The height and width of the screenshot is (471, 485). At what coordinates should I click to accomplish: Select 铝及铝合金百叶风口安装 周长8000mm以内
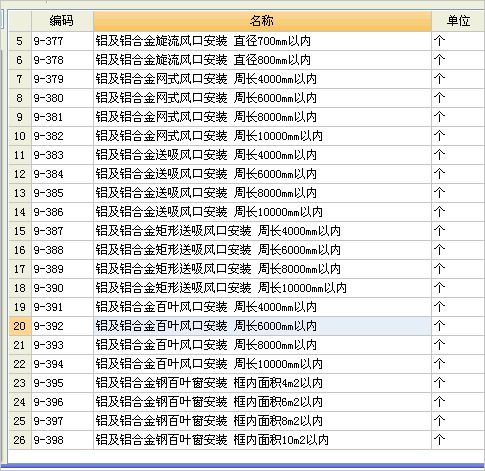tap(262, 345)
